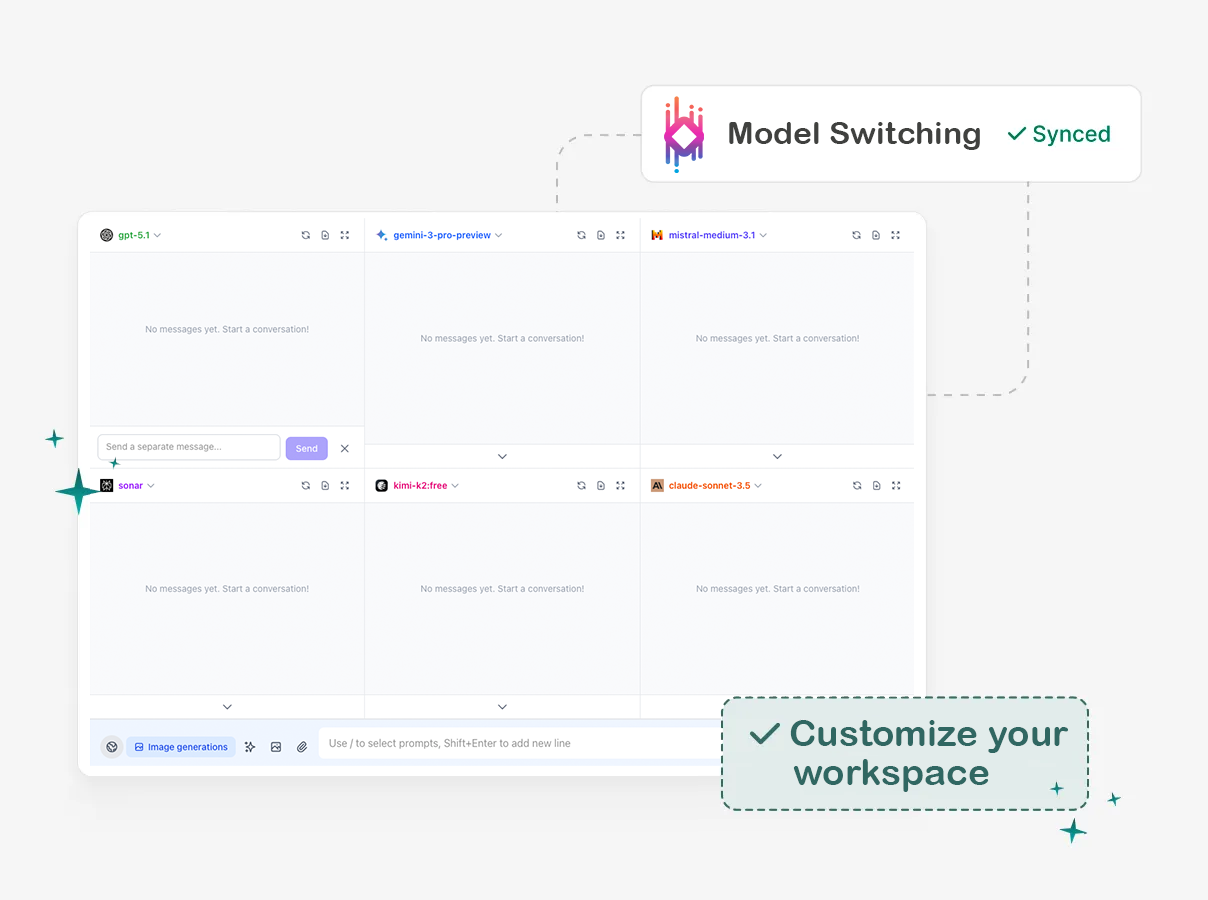Screen dimensions: 1208x900
Task: Open the kimi-k2:free fullscreen view
Action: (620, 485)
